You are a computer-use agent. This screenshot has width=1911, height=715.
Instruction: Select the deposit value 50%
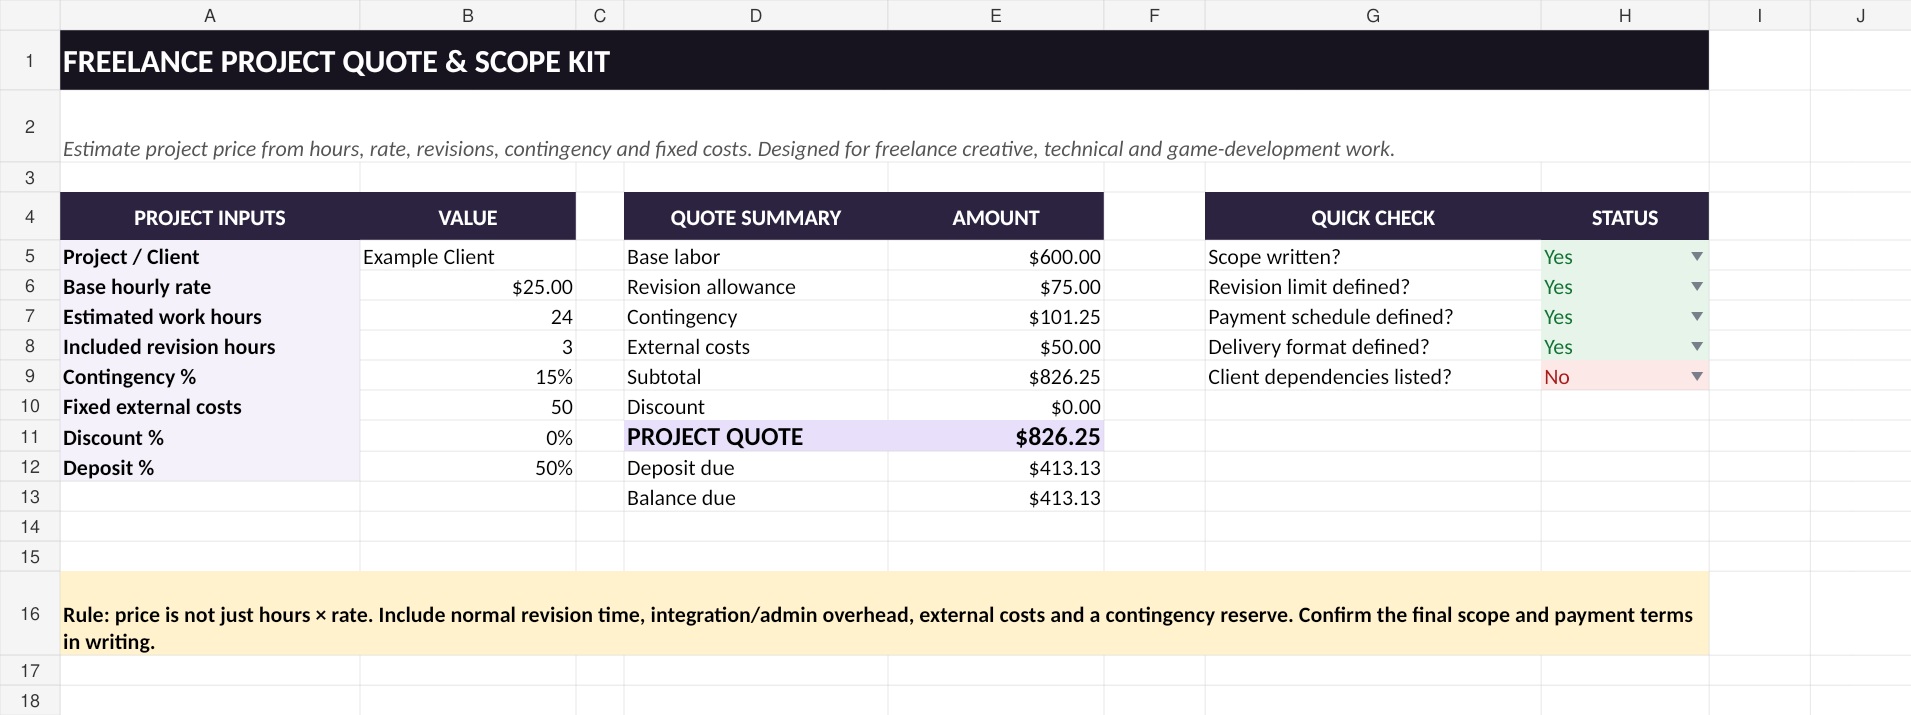[x=468, y=467]
